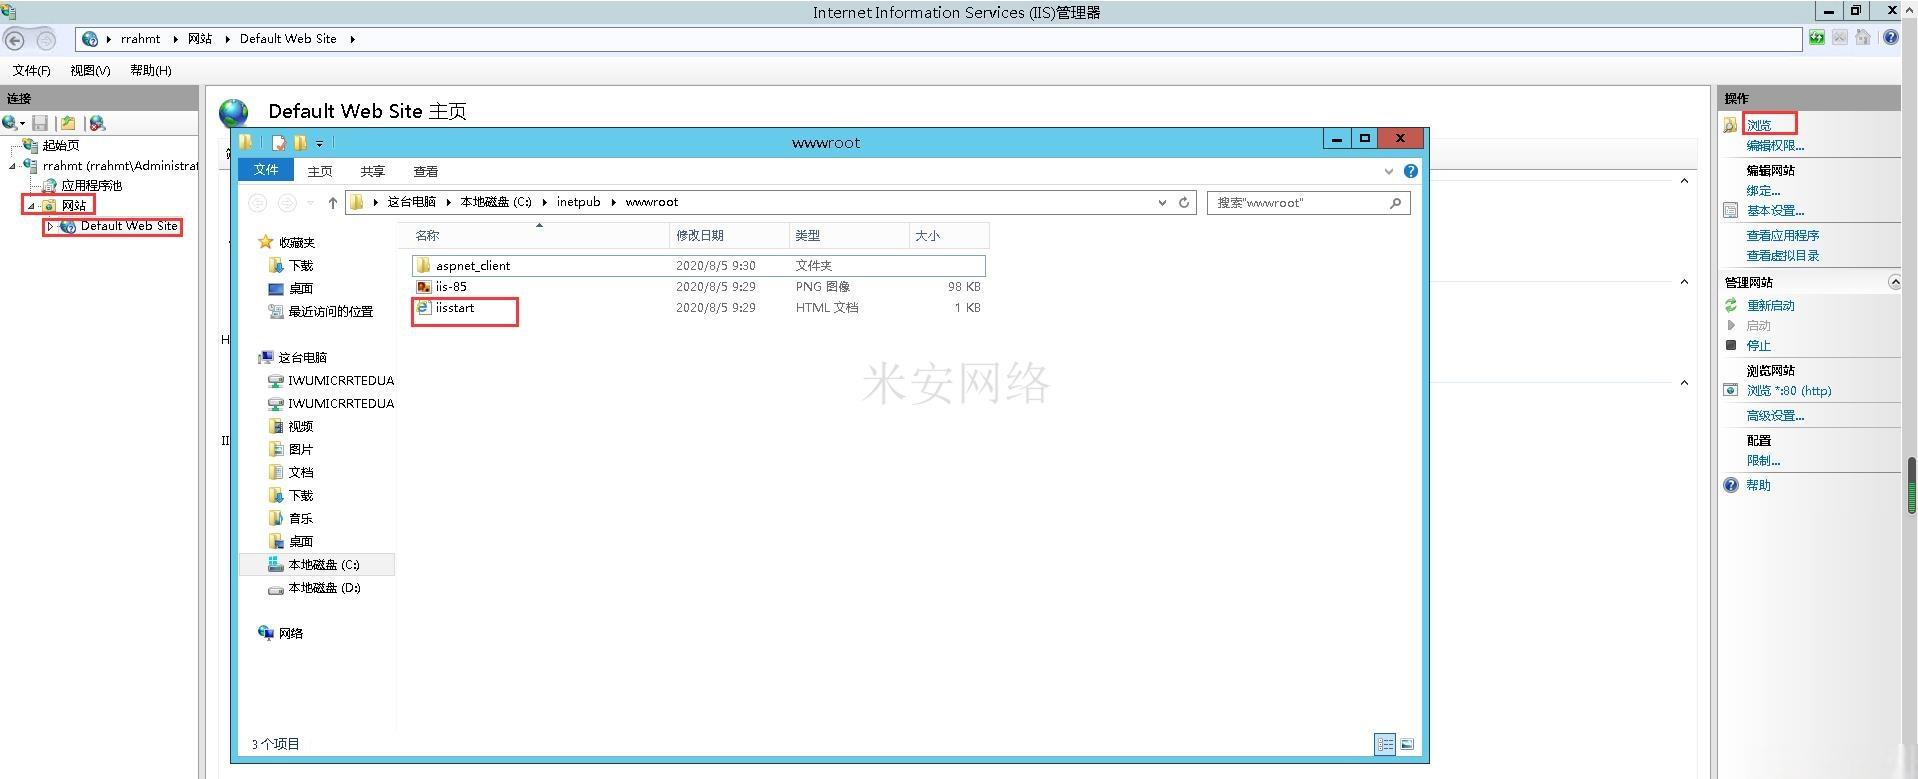Click the refresh icon in wwwroot address bar
The height and width of the screenshot is (779, 1918).
(1184, 202)
